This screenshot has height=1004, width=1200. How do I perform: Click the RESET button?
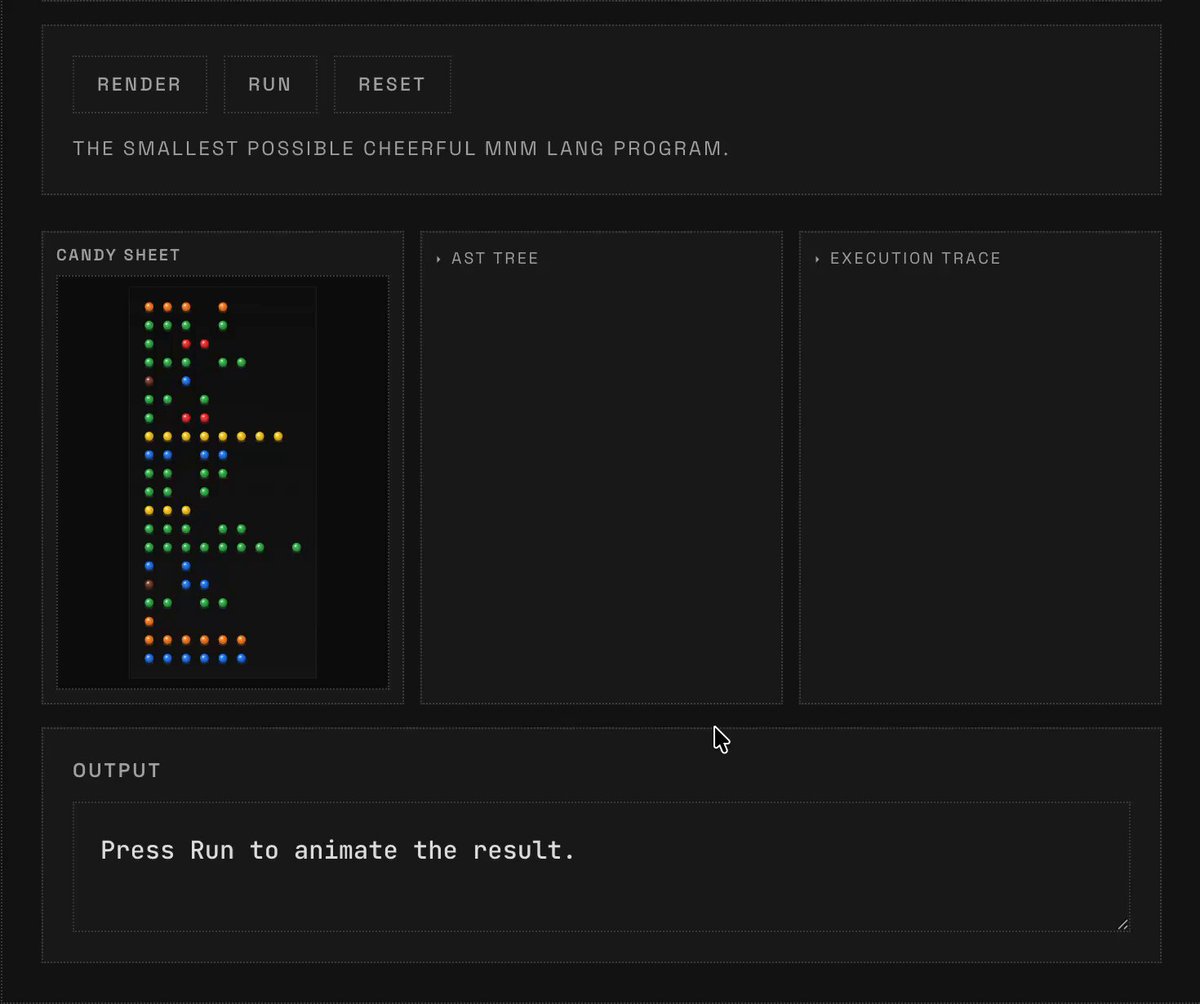point(392,84)
